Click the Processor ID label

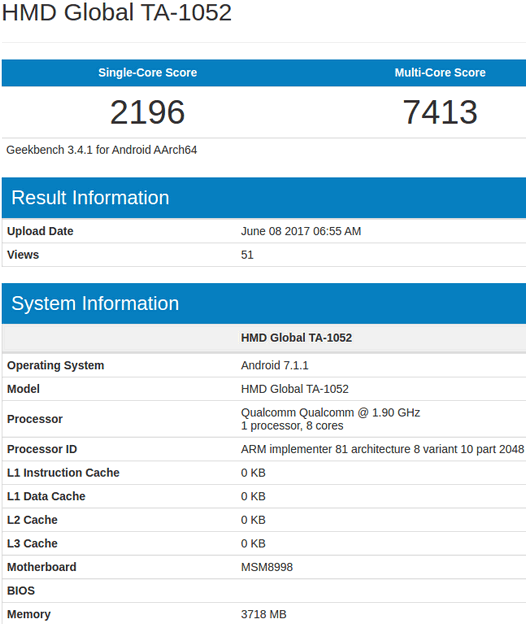click(42, 449)
